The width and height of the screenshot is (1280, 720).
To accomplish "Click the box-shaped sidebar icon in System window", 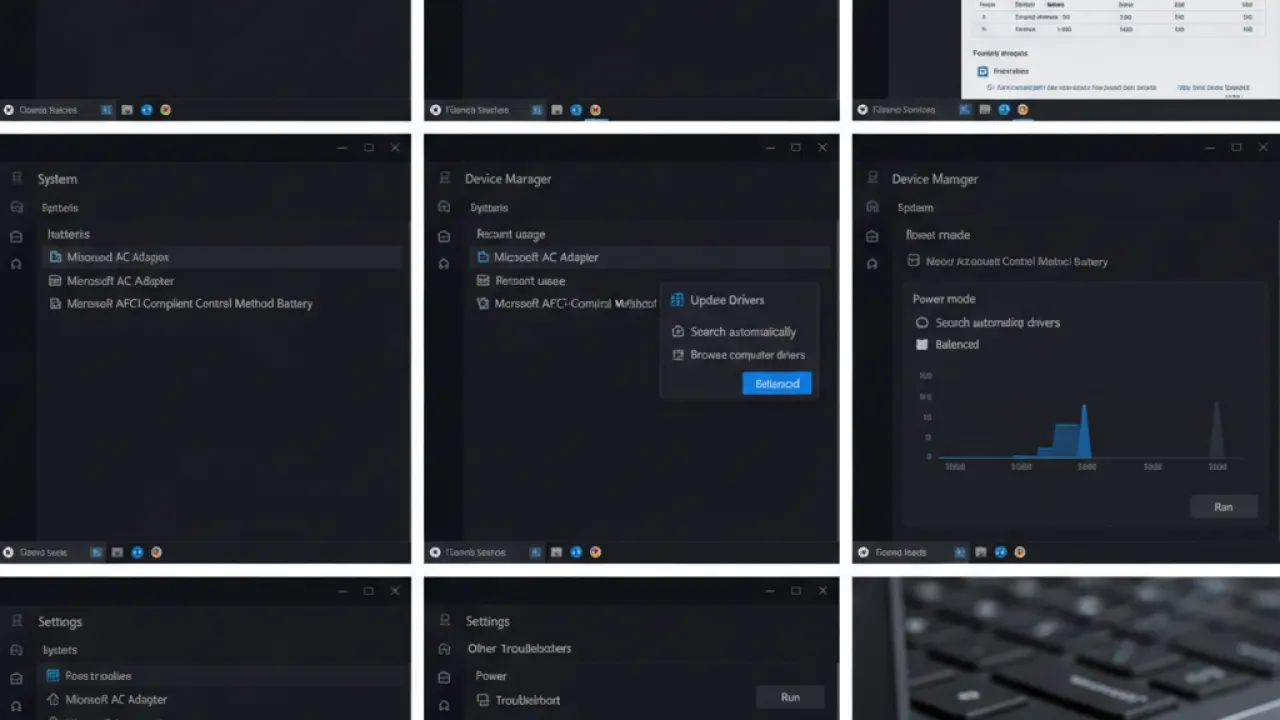I will (16, 236).
